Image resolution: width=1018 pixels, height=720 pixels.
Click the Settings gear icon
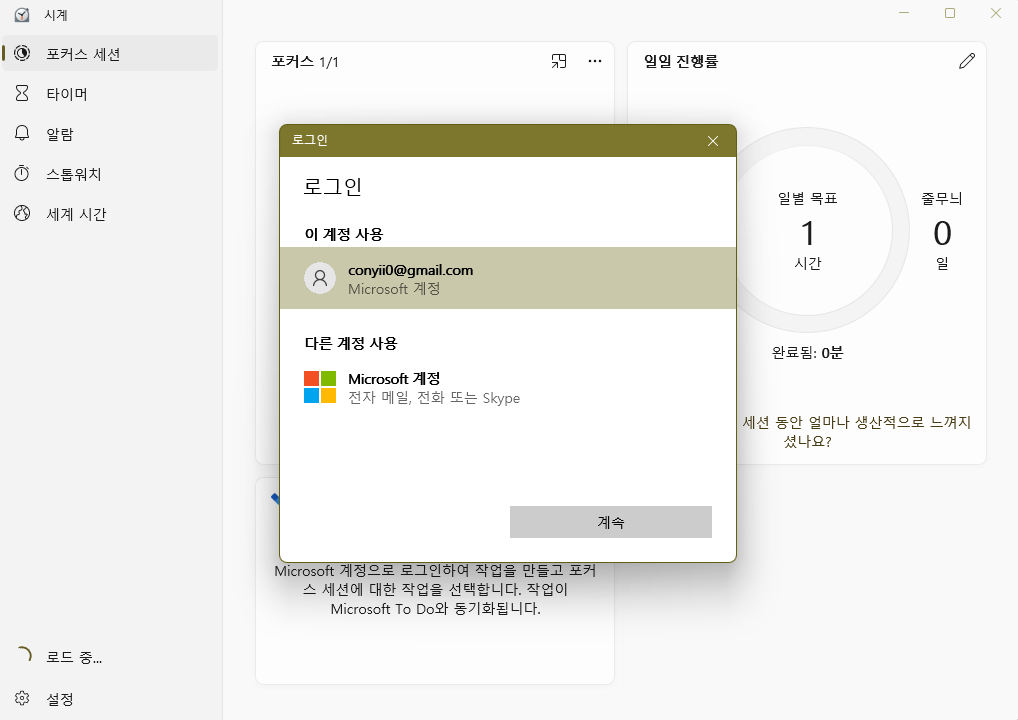pyautogui.click(x=22, y=698)
